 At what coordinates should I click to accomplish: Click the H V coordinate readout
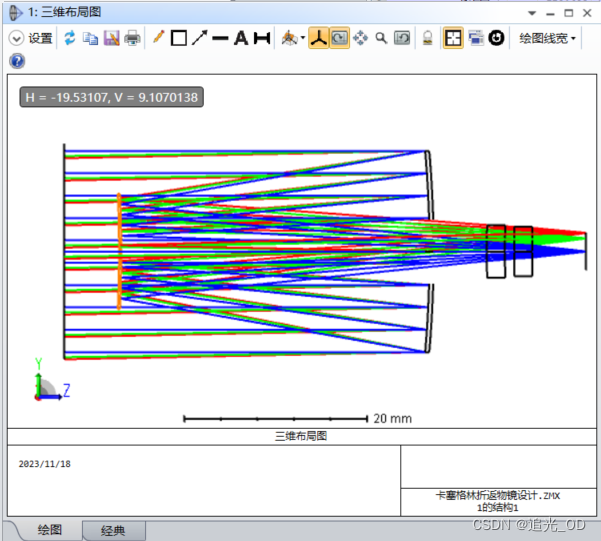point(112,97)
